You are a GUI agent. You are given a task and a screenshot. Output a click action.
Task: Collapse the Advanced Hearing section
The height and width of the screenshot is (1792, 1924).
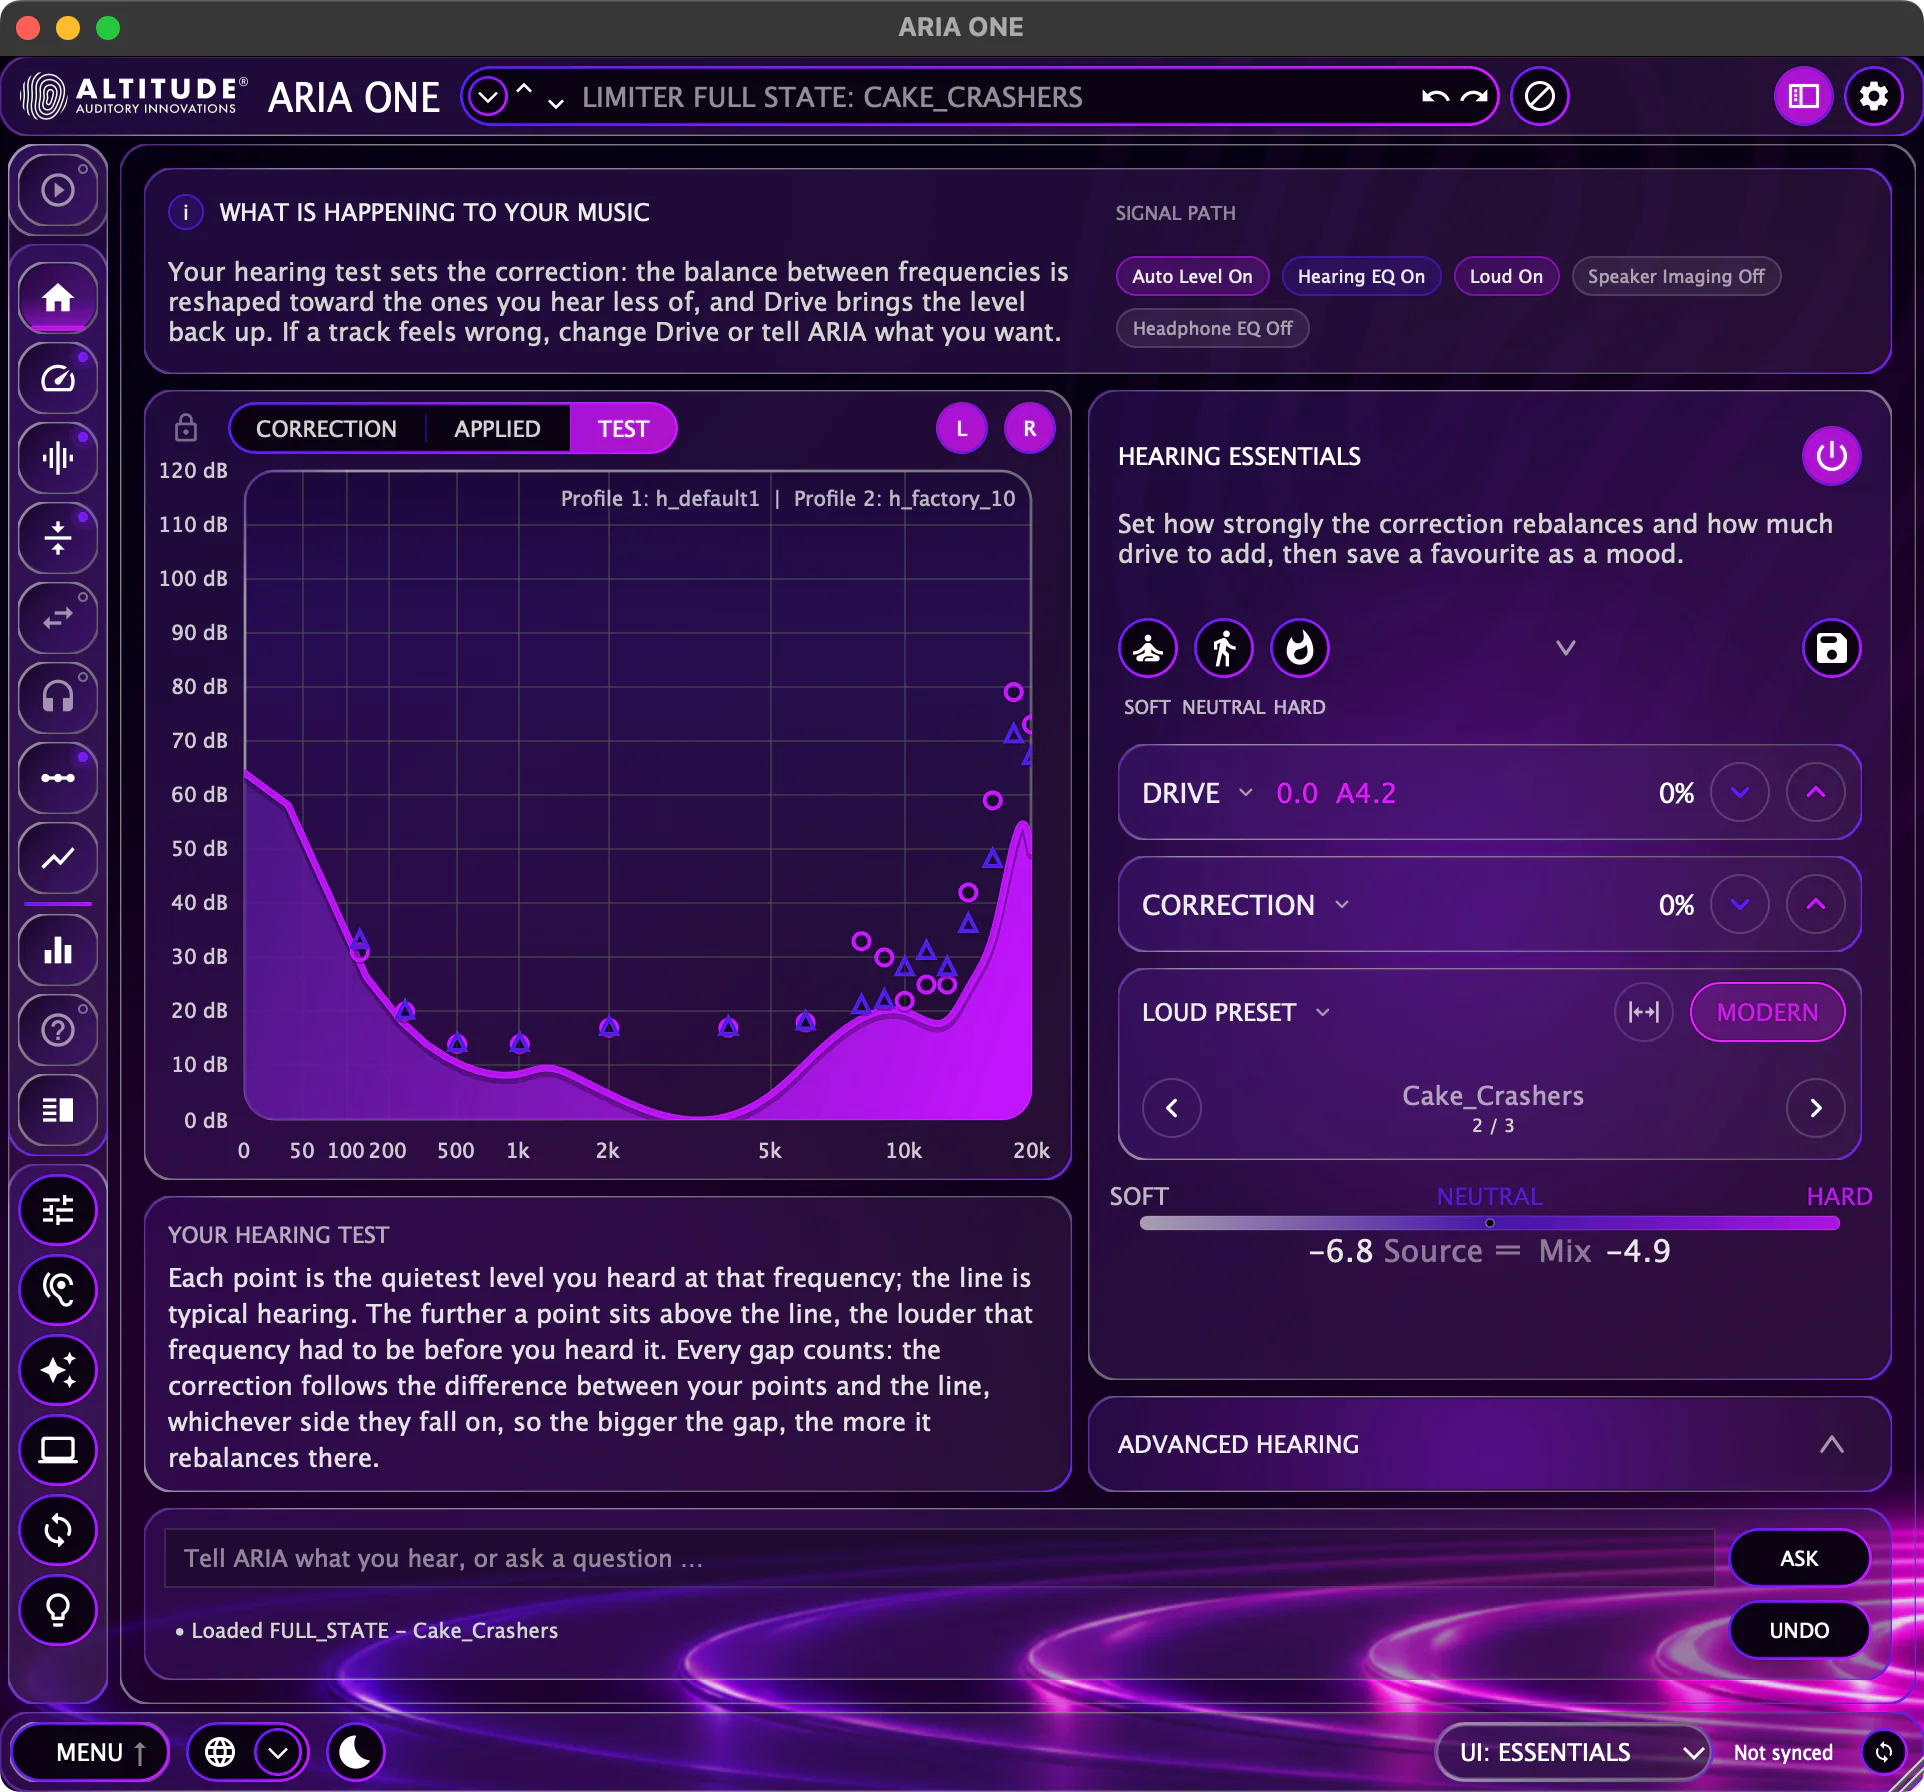click(x=1830, y=1444)
